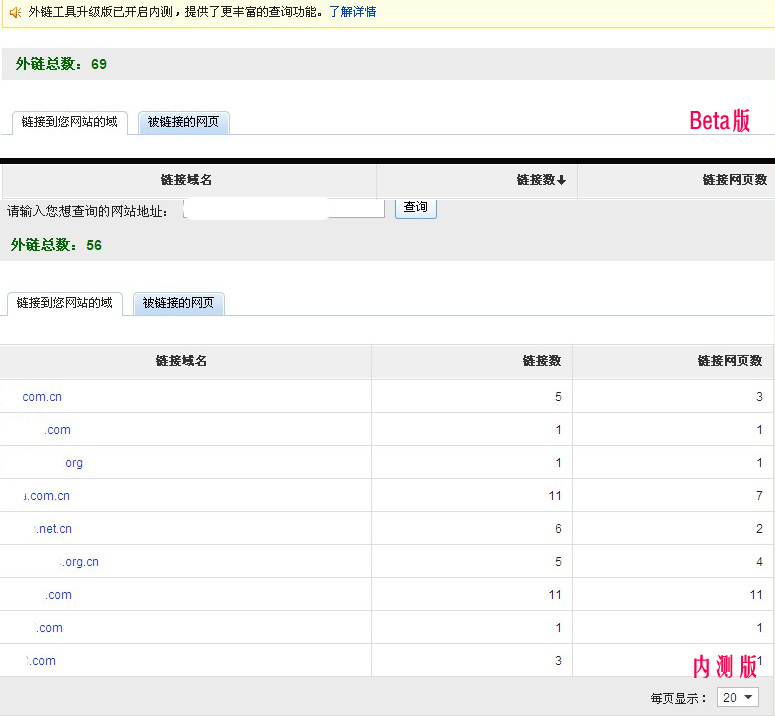Click 链接数 column header in lower table

[541, 361]
